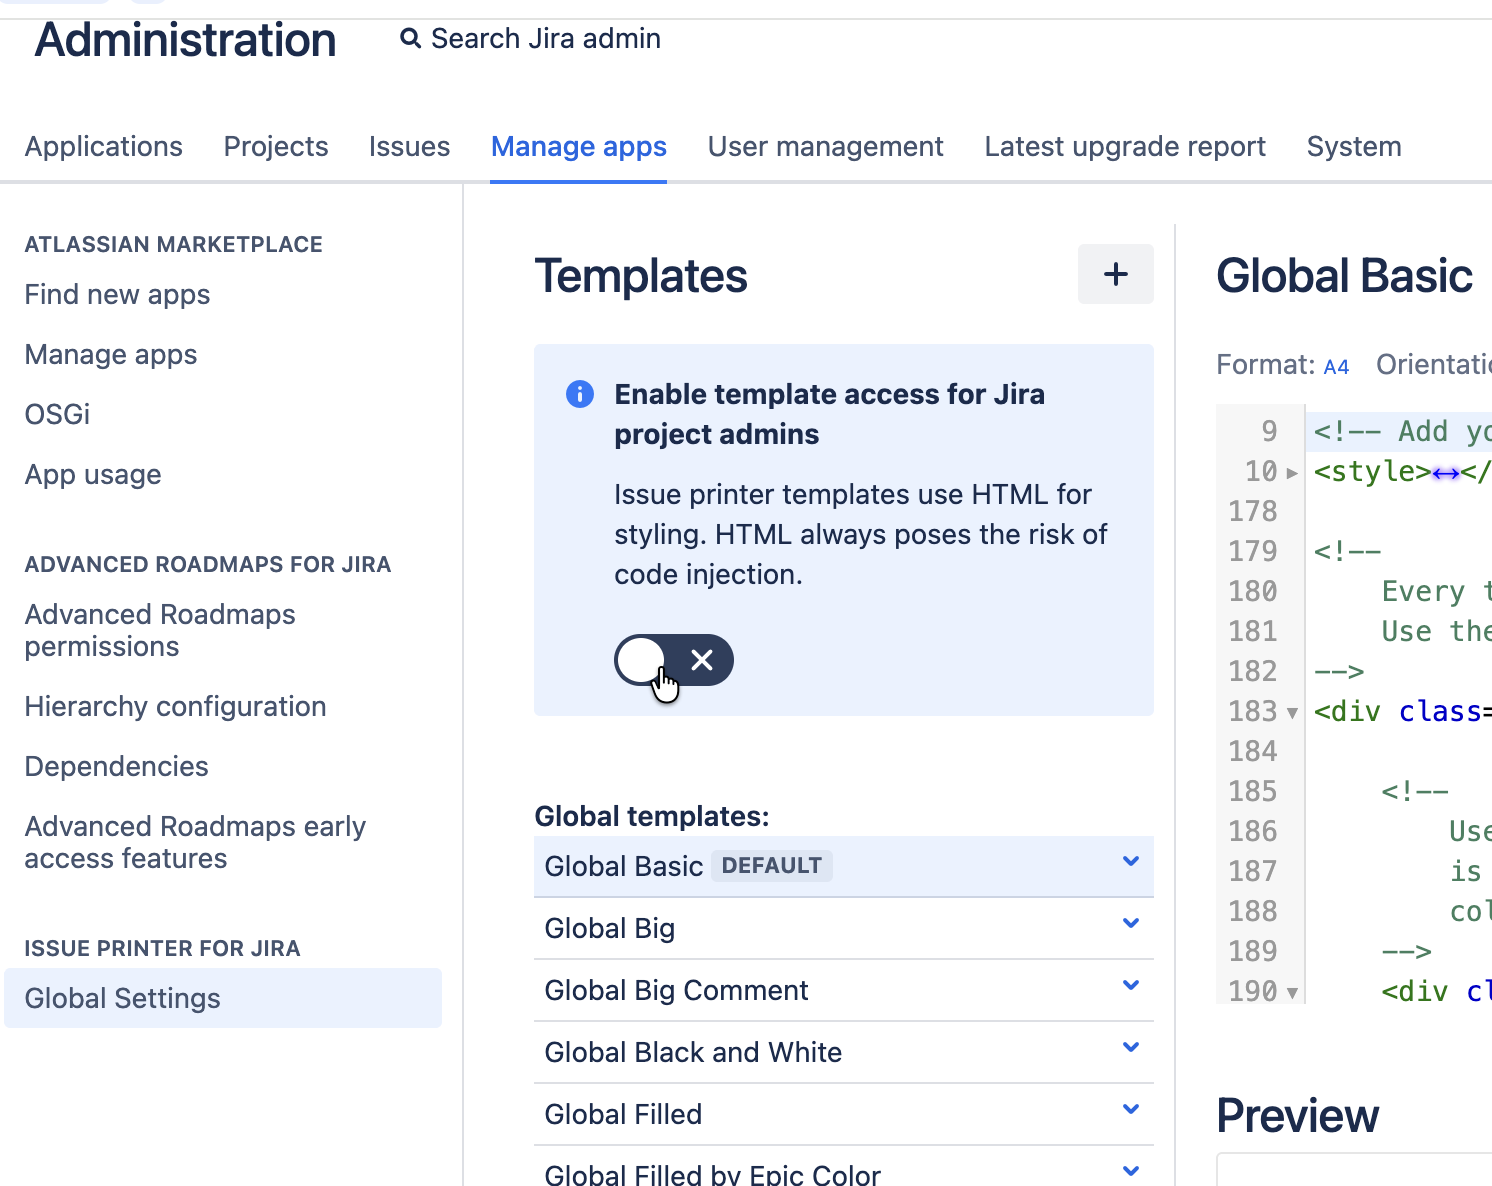Click the plus icon to add template

[x=1115, y=274]
